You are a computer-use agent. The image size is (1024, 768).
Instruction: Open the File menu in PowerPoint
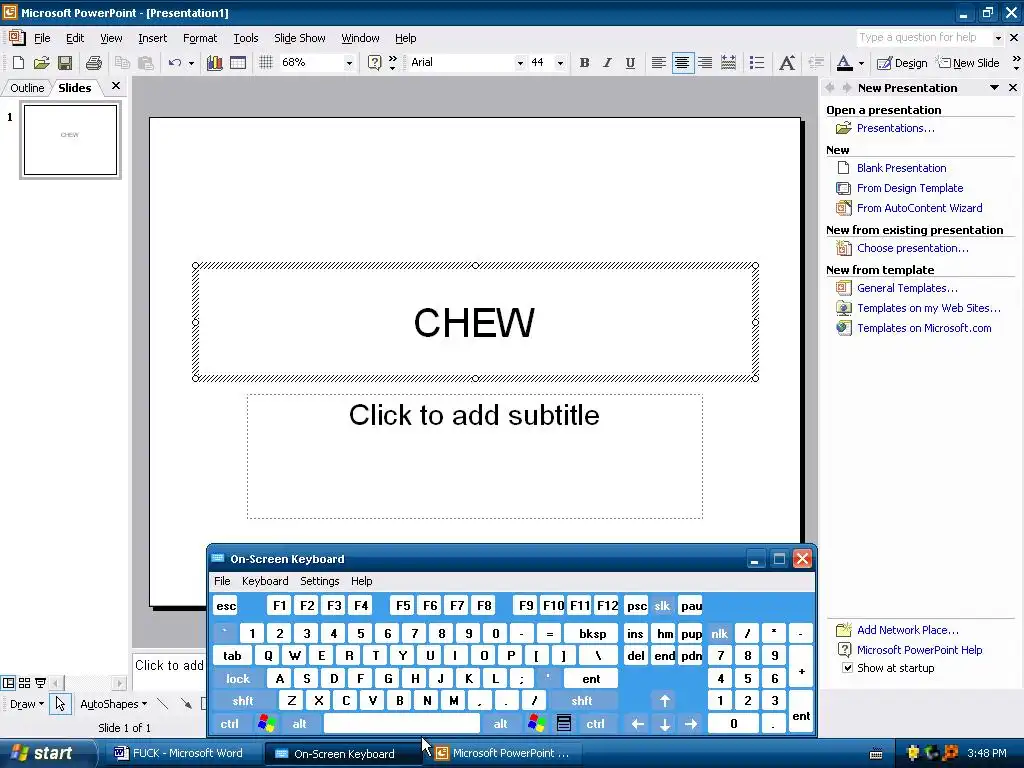coord(42,38)
